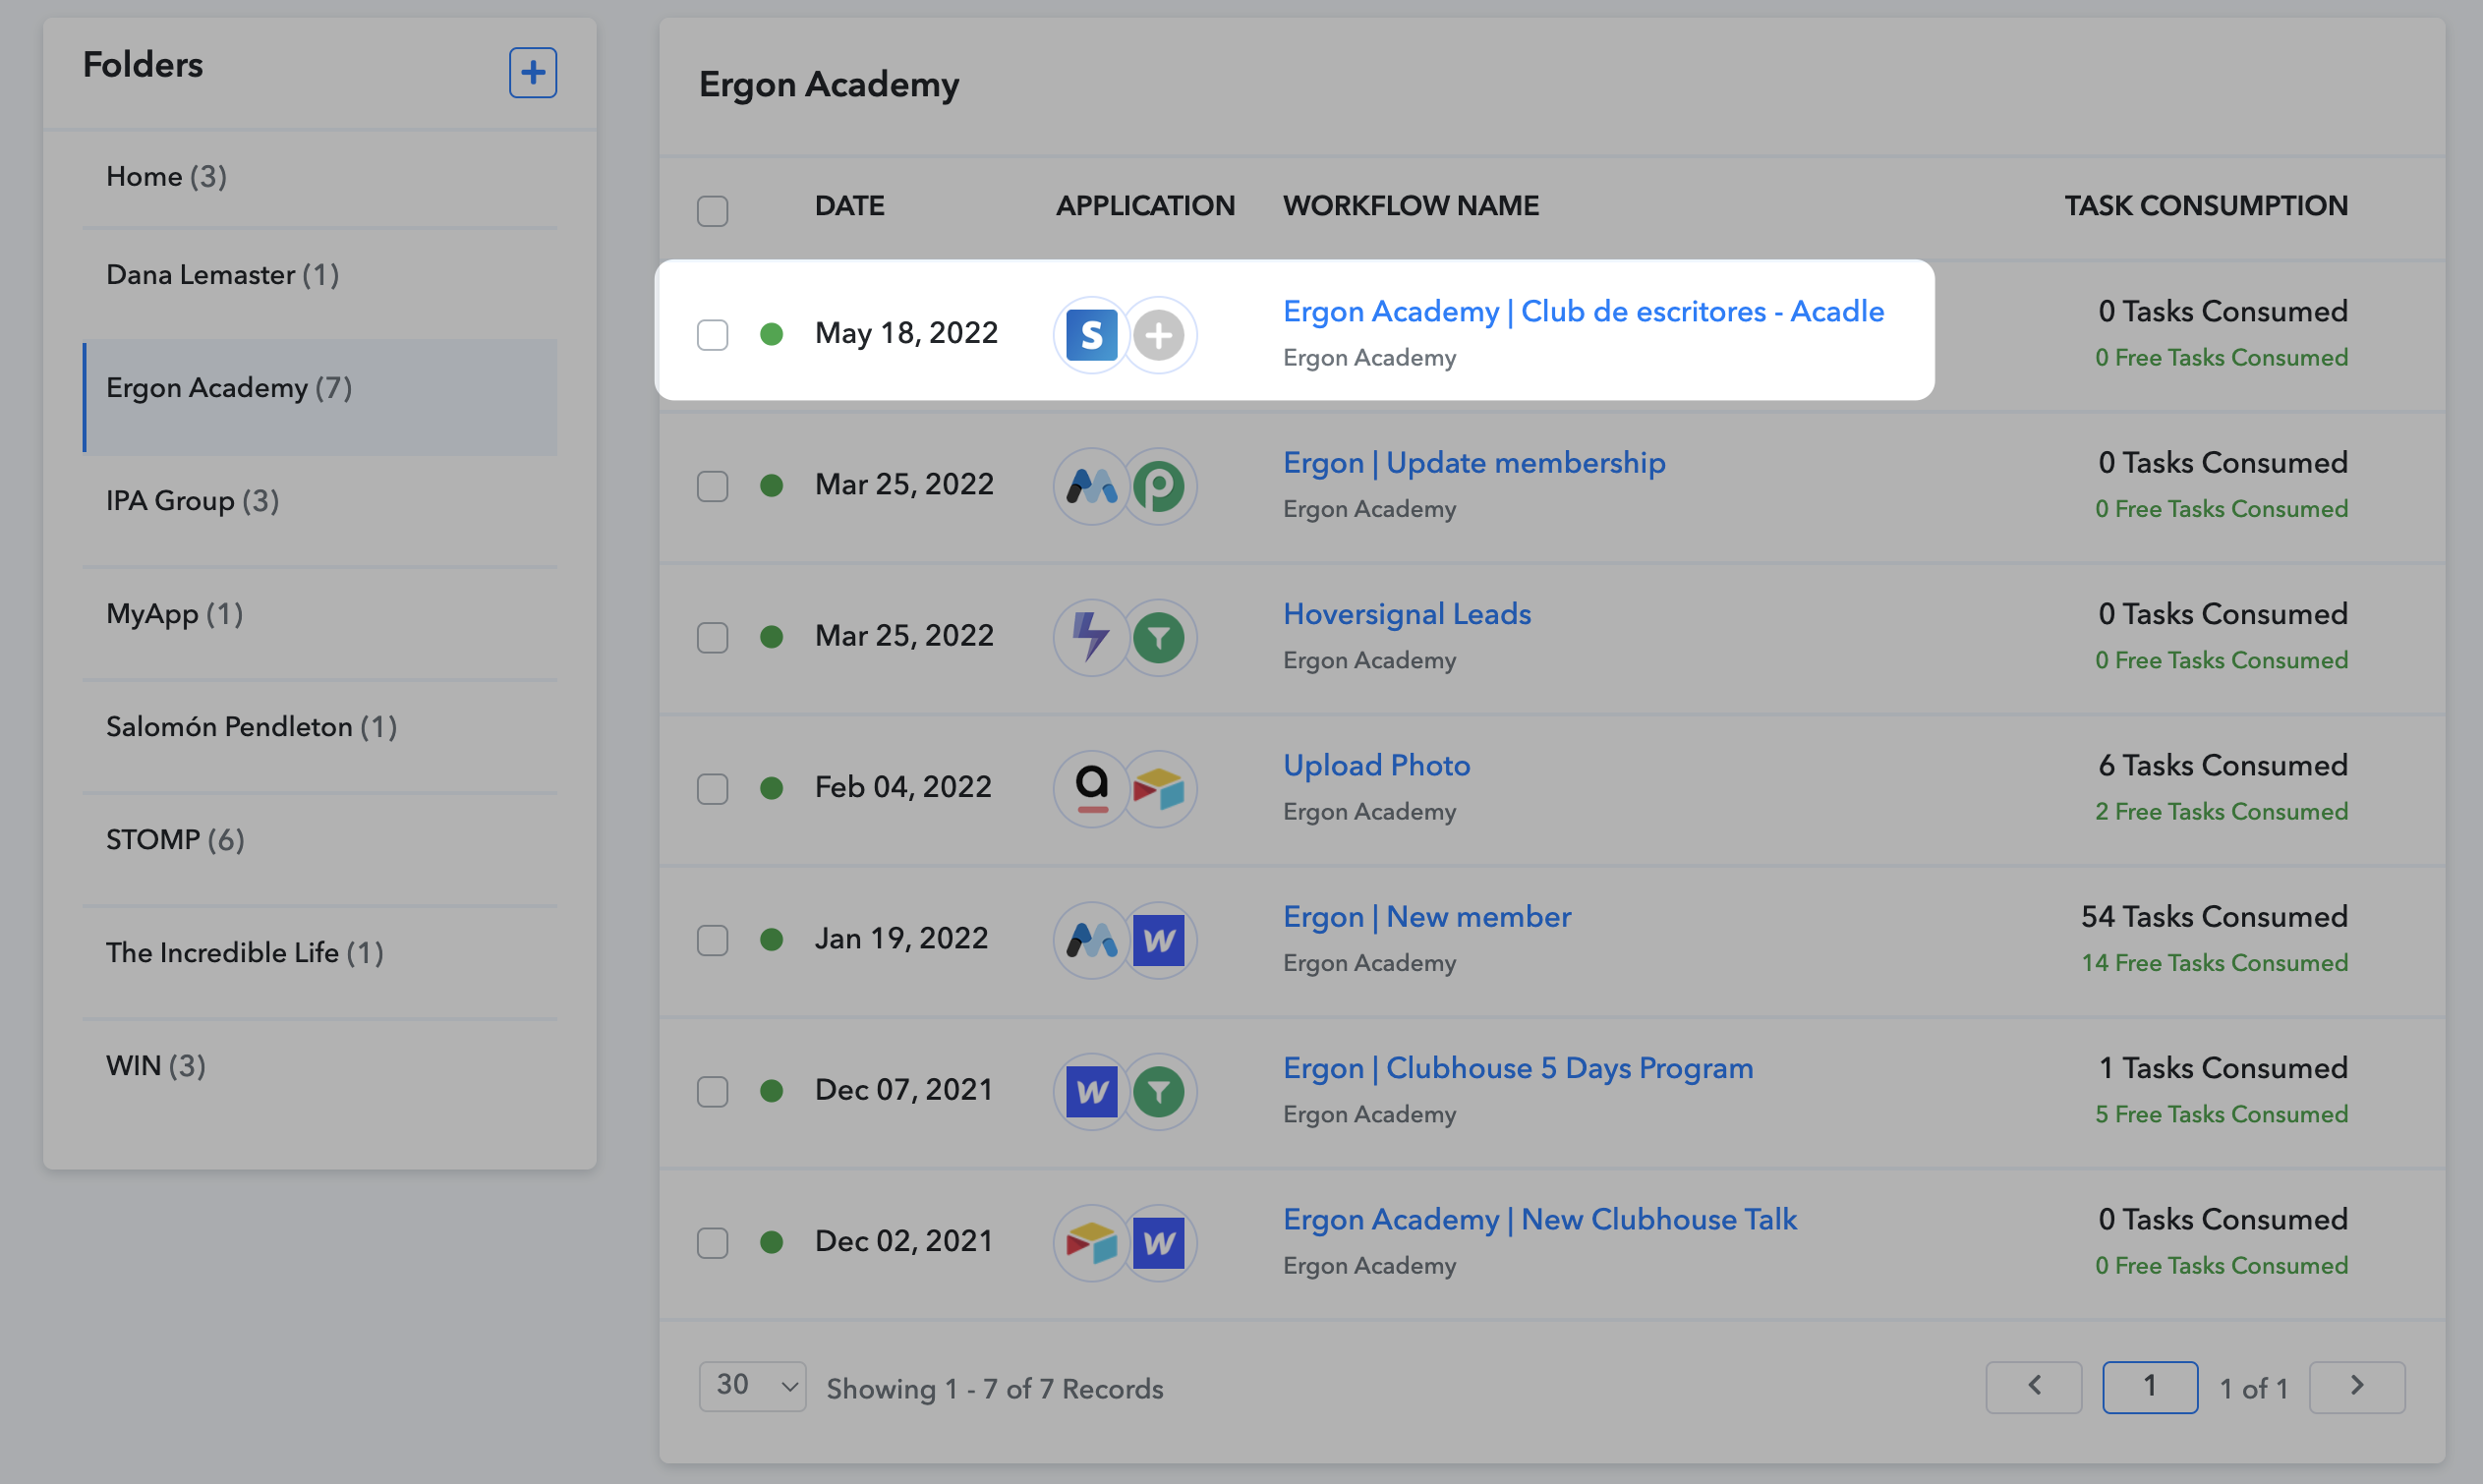This screenshot has height=1484, width=2483.
Task: Click the trigger app icon in the Update membership row
Action: (1091, 487)
